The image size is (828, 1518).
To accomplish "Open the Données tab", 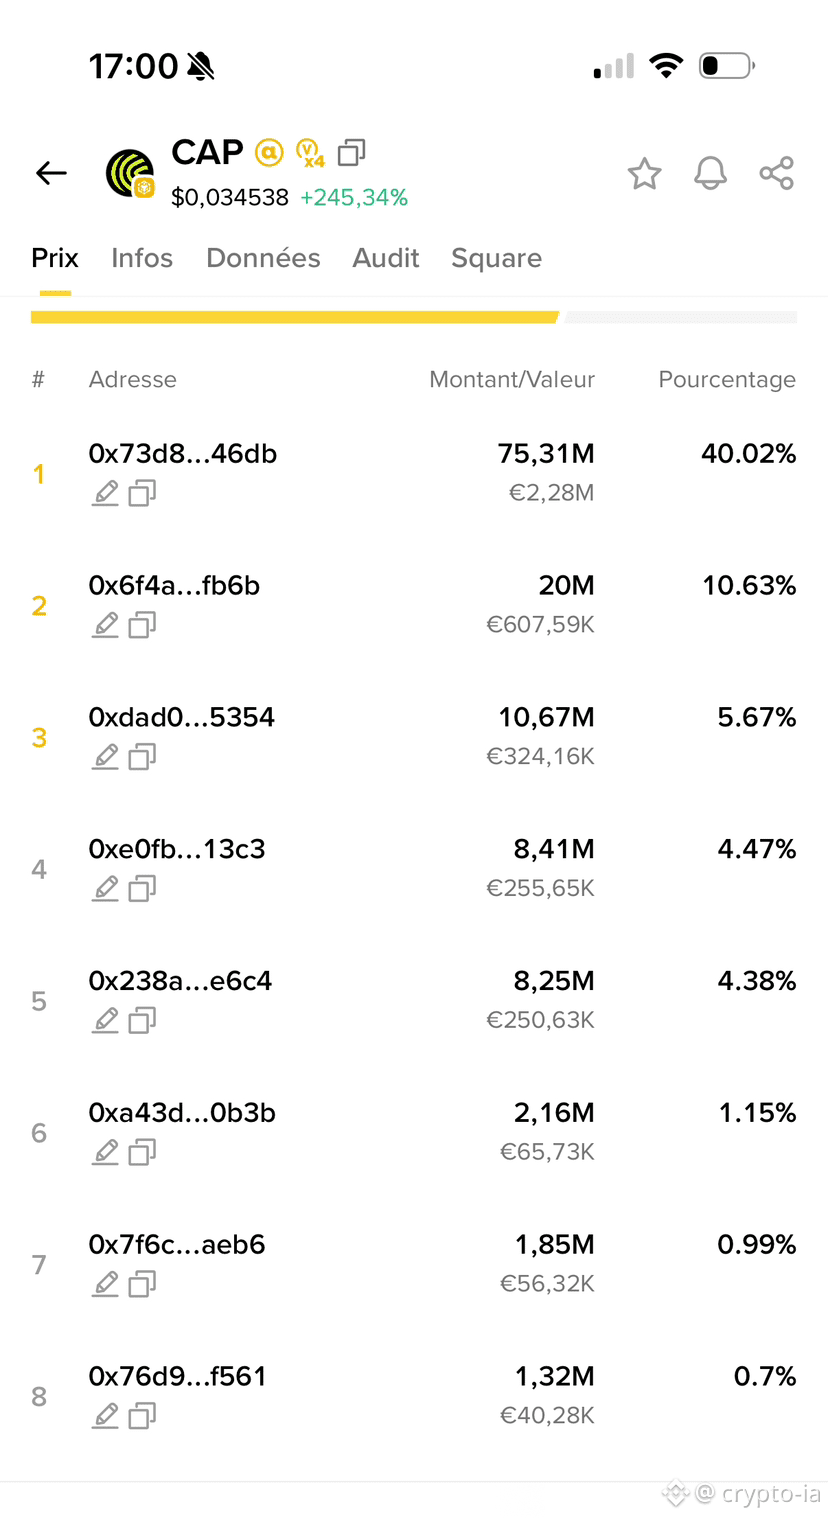I will pyautogui.click(x=263, y=258).
